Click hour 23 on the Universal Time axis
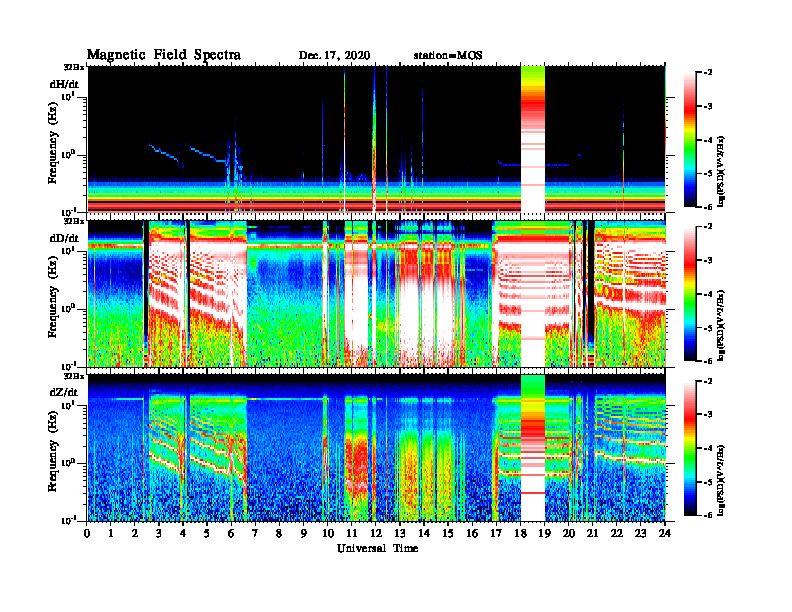This screenshot has height=612, width=792. 640,534
